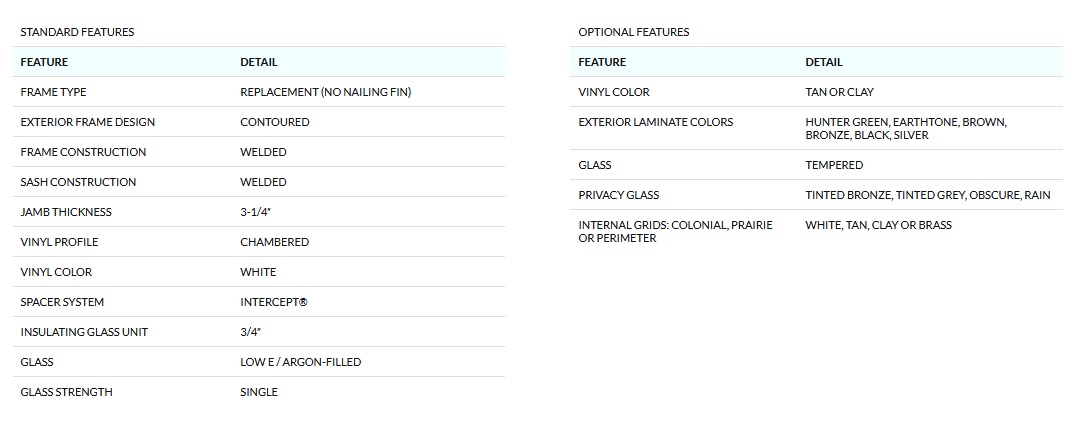Click the TEMPERED glass option text
This screenshot has width=1077, height=424.
[834, 165]
